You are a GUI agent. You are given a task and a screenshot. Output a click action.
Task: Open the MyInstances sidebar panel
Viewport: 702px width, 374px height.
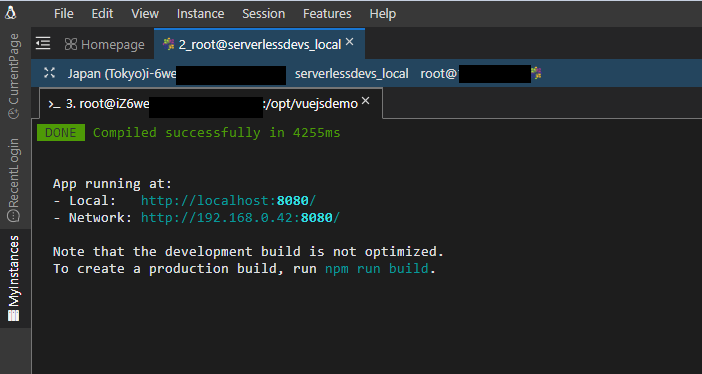click(14, 278)
